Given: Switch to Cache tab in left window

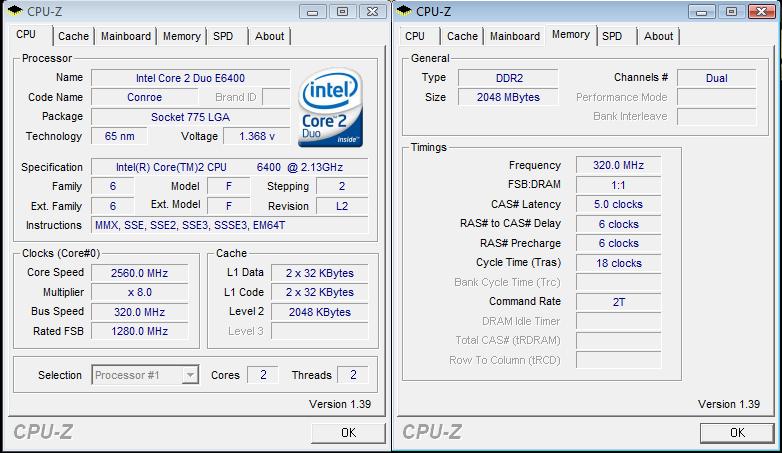Looking at the screenshot, I should [73, 36].
